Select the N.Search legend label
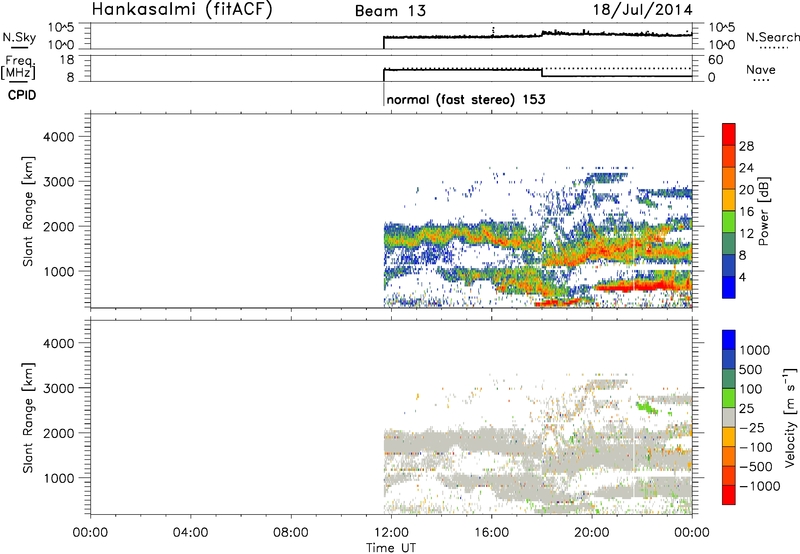The height and width of the screenshot is (554, 800). click(772, 37)
